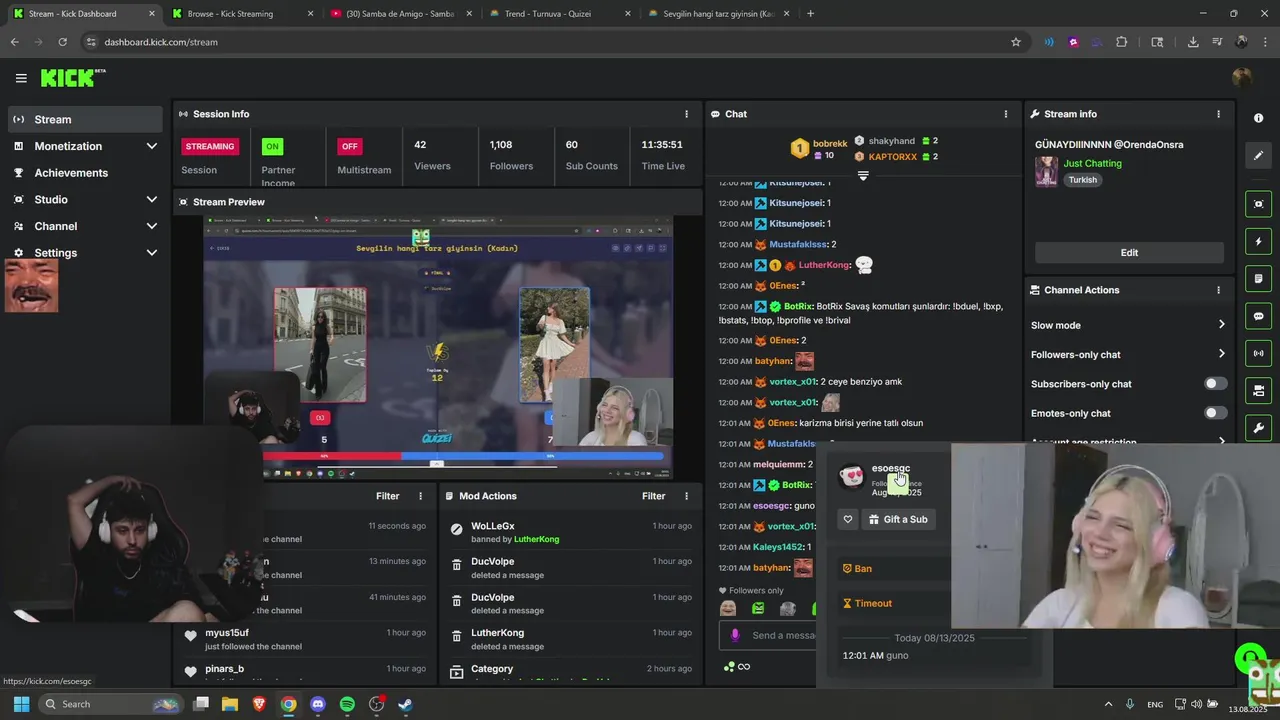Image resolution: width=1280 pixels, height=720 pixels.
Task: Toggle the channel actions camera icon in sidebar
Action: pos(1258,390)
